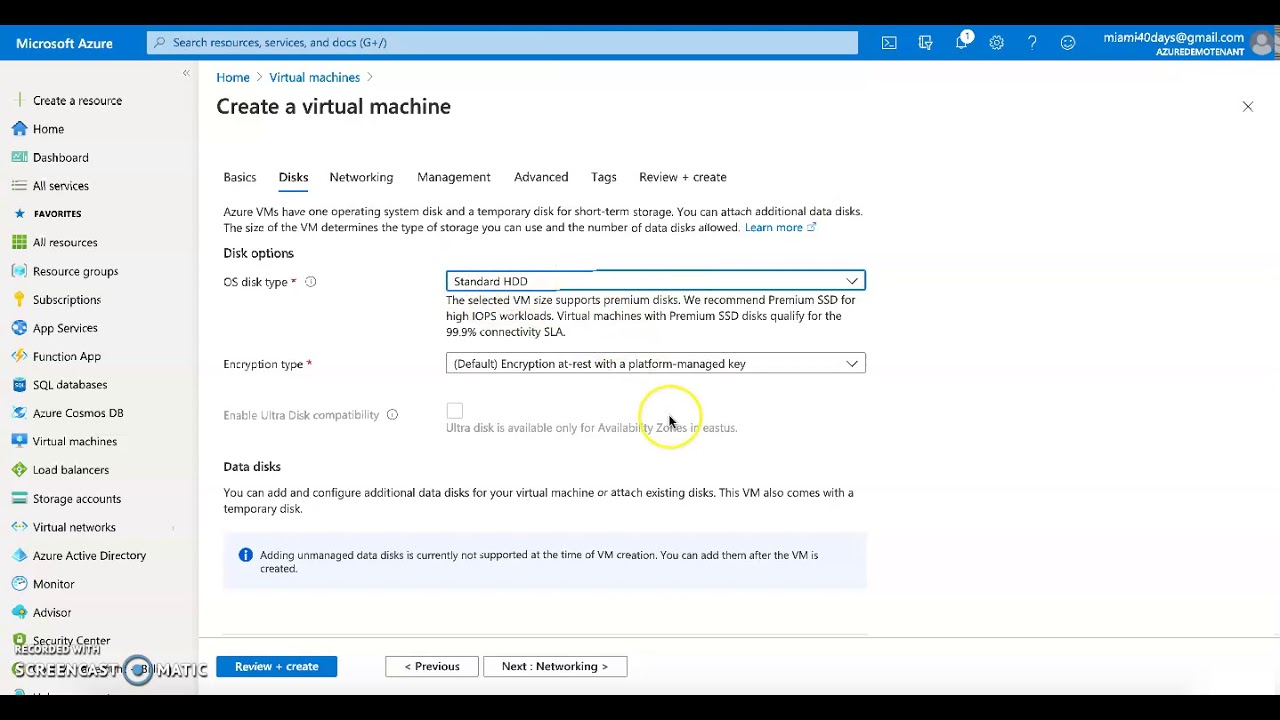The width and height of the screenshot is (1280, 720).
Task: Click the SQL databases icon
Action: pos(19,384)
